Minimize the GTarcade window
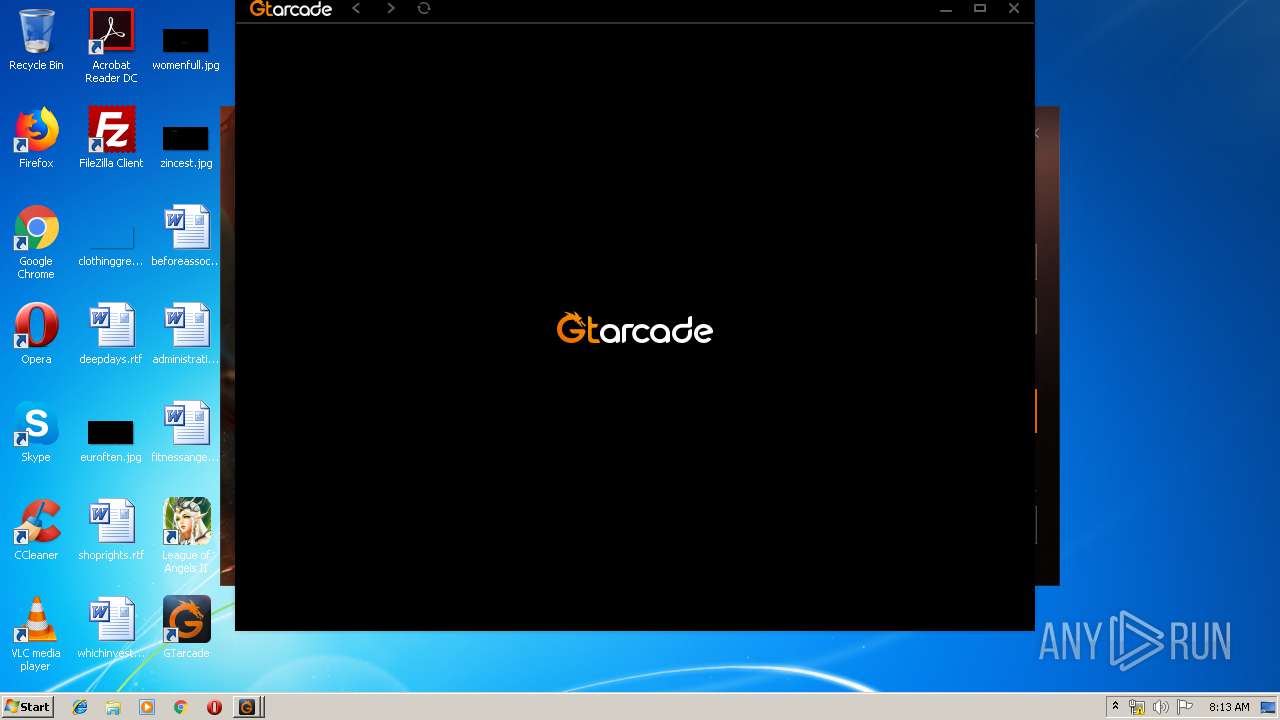Screen dimensions: 1280x720 946,9
